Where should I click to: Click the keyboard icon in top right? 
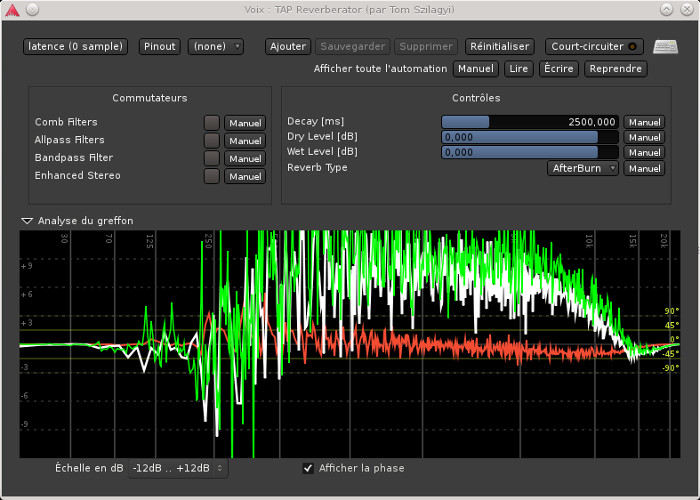pos(665,46)
